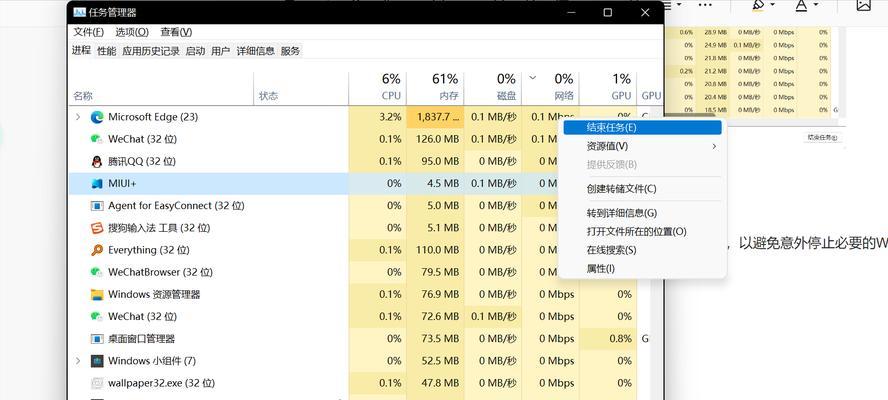
Task: Expand the Microsoft Edge (23) process group
Action: (78, 117)
